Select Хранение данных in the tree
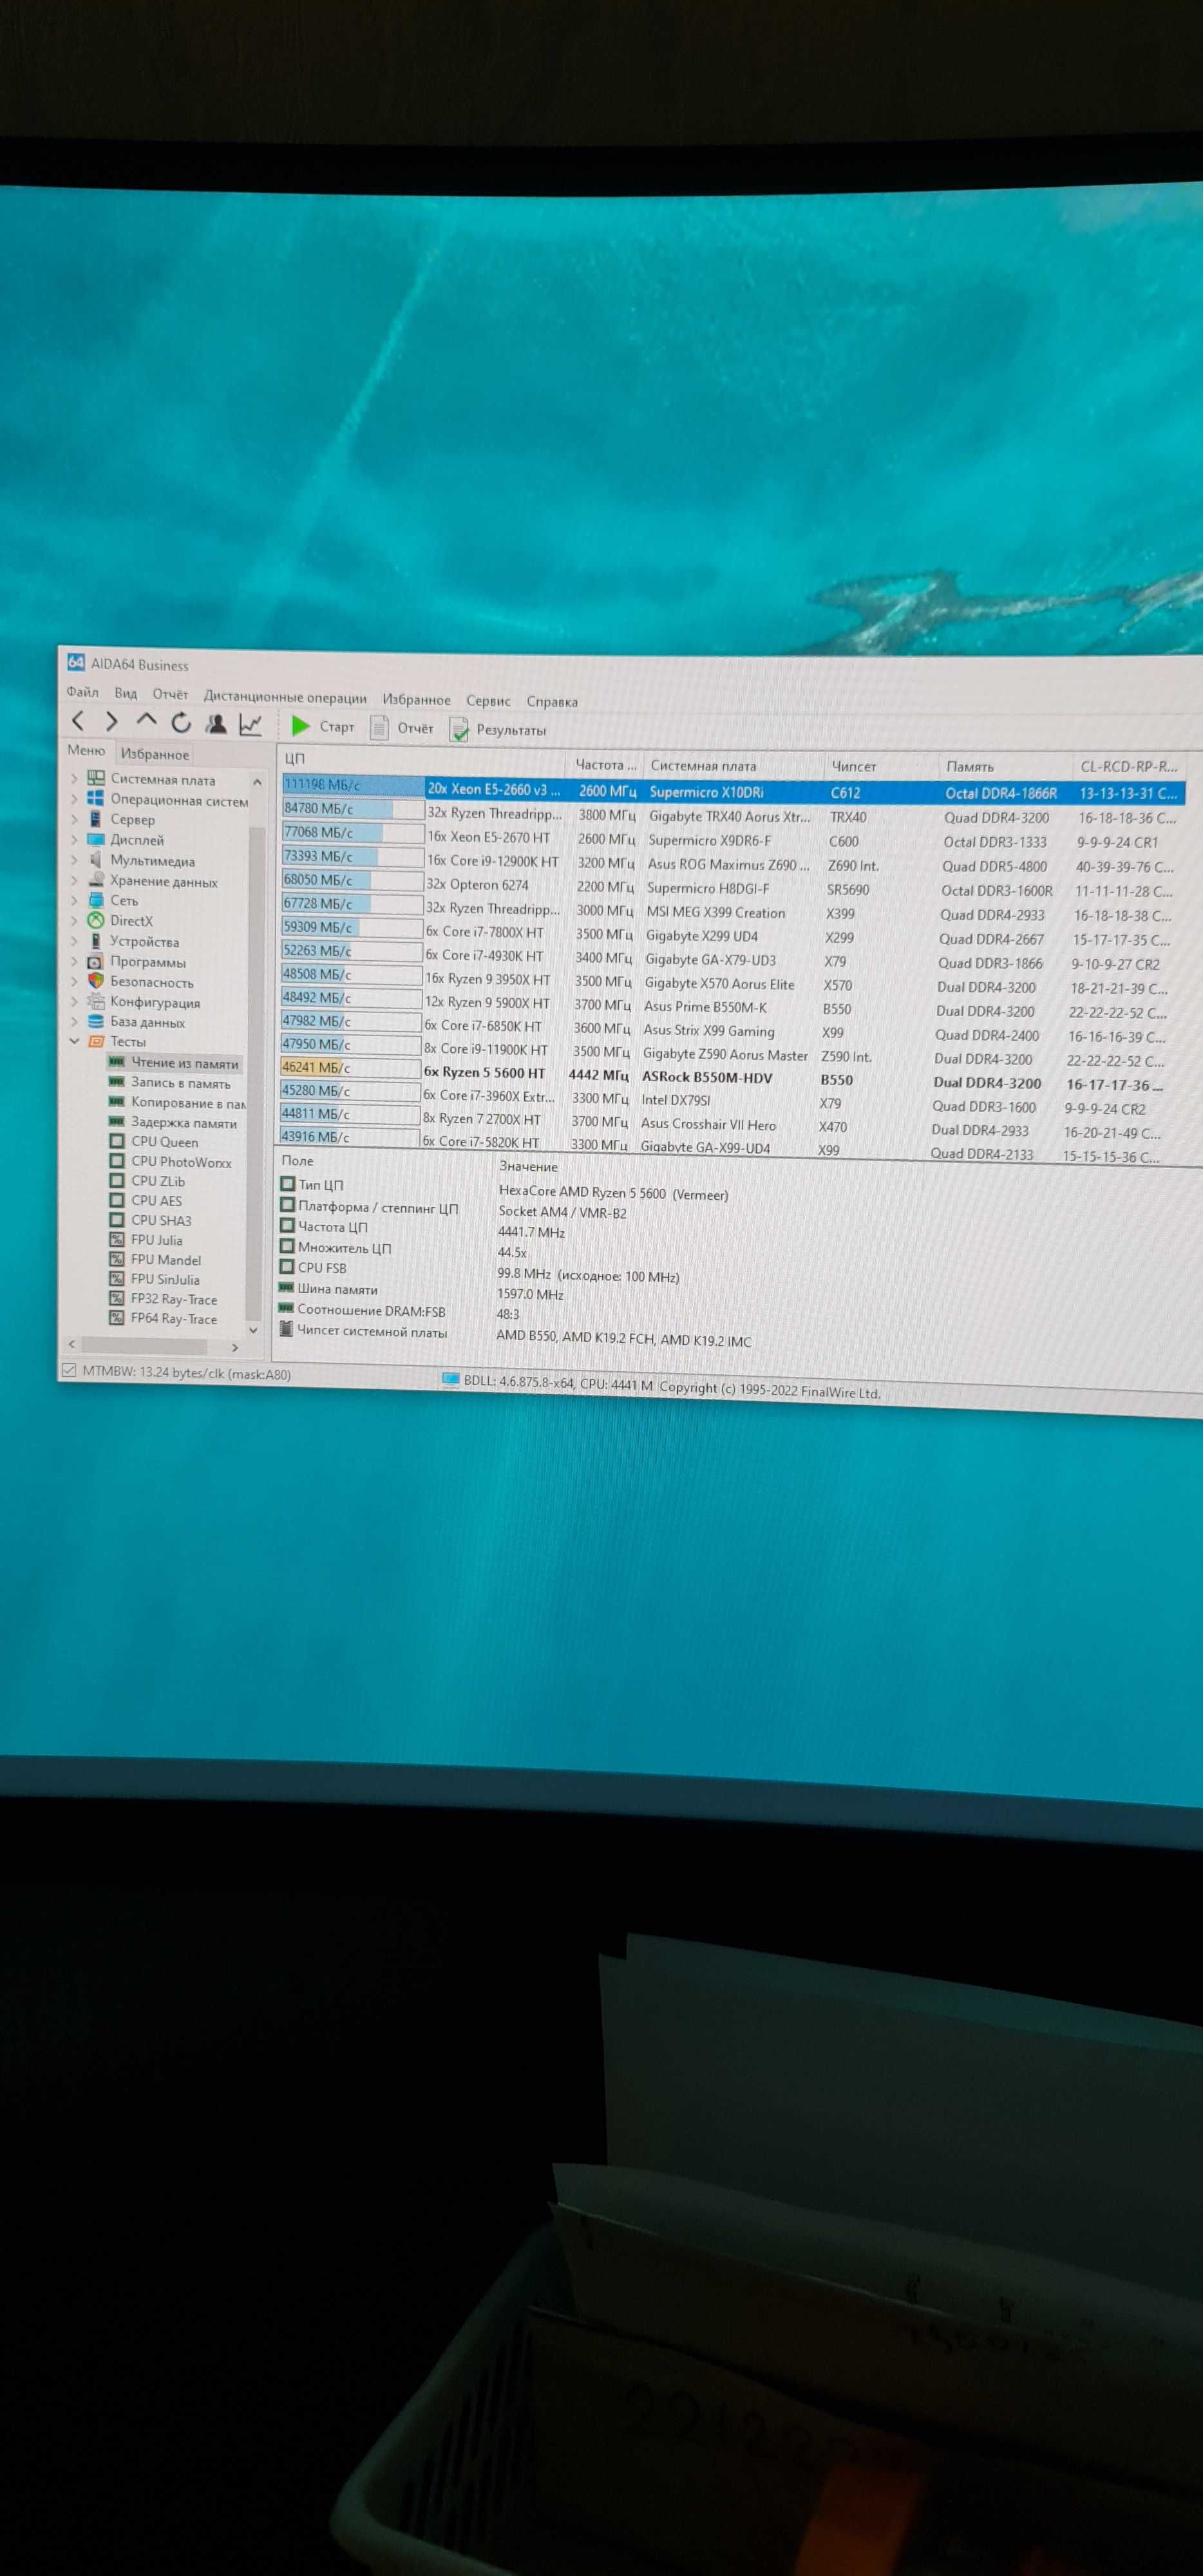Viewport: 1203px width, 2576px height. [x=163, y=881]
